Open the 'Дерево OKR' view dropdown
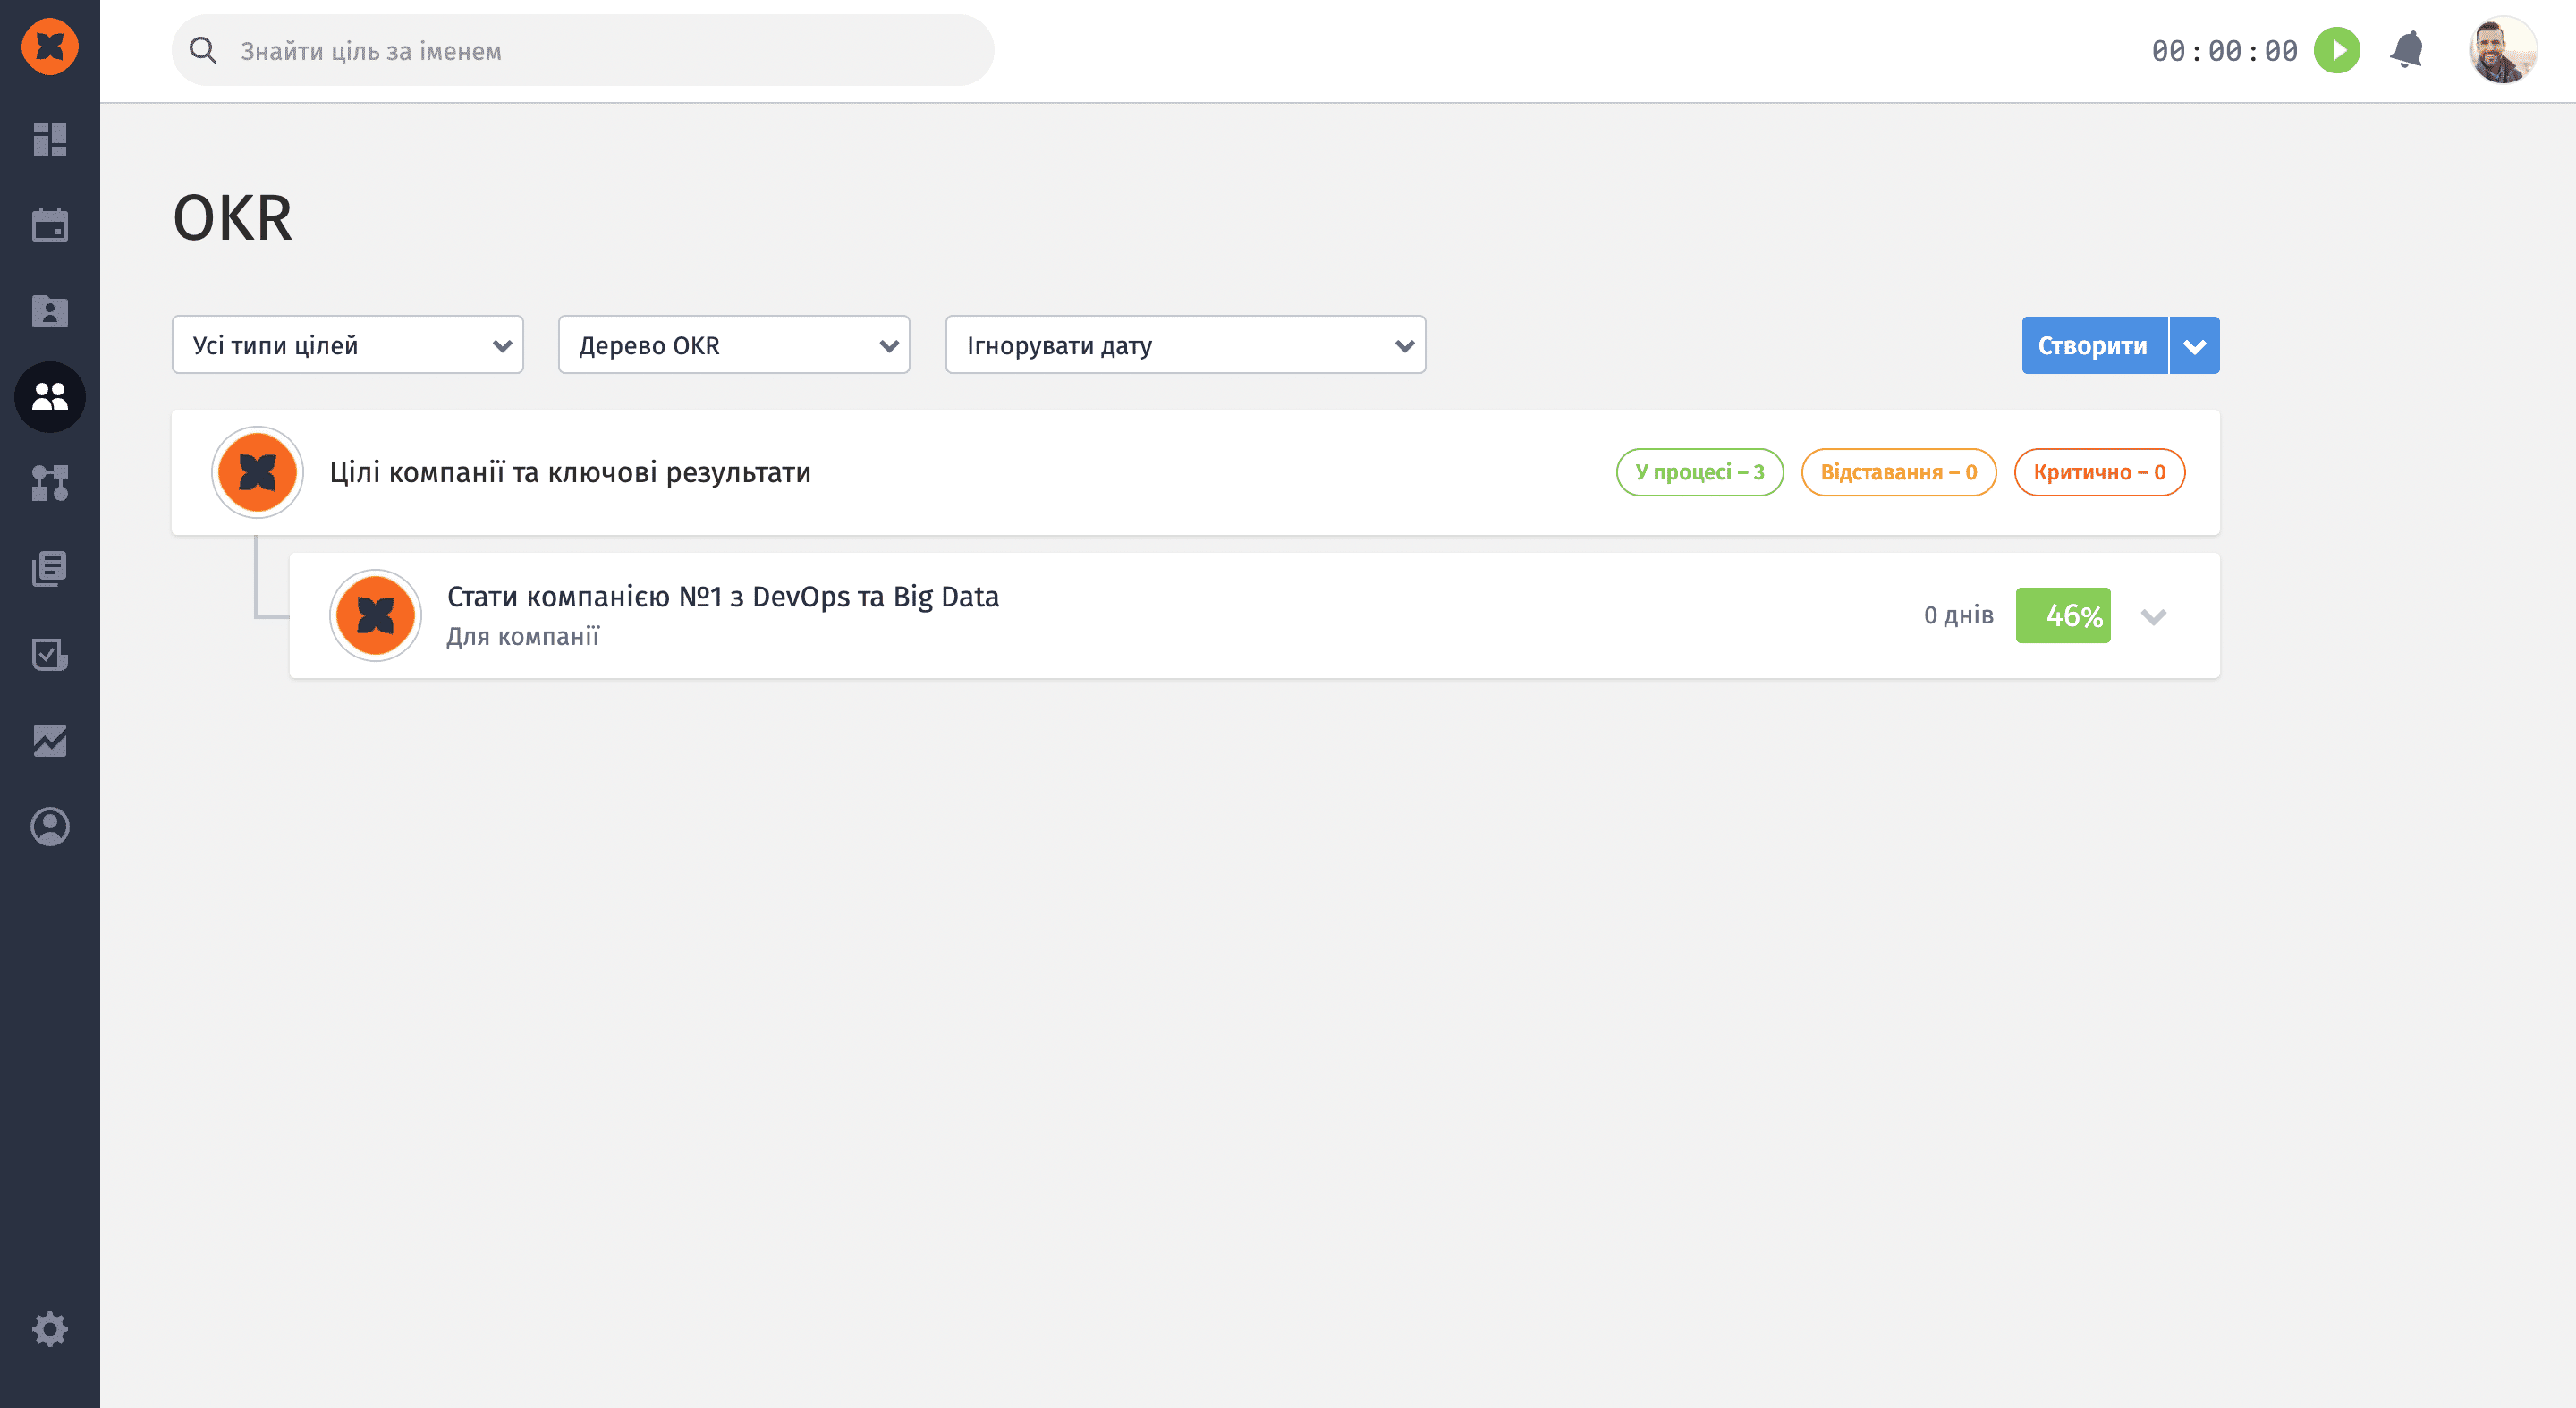The width and height of the screenshot is (2576, 1408). click(733, 345)
